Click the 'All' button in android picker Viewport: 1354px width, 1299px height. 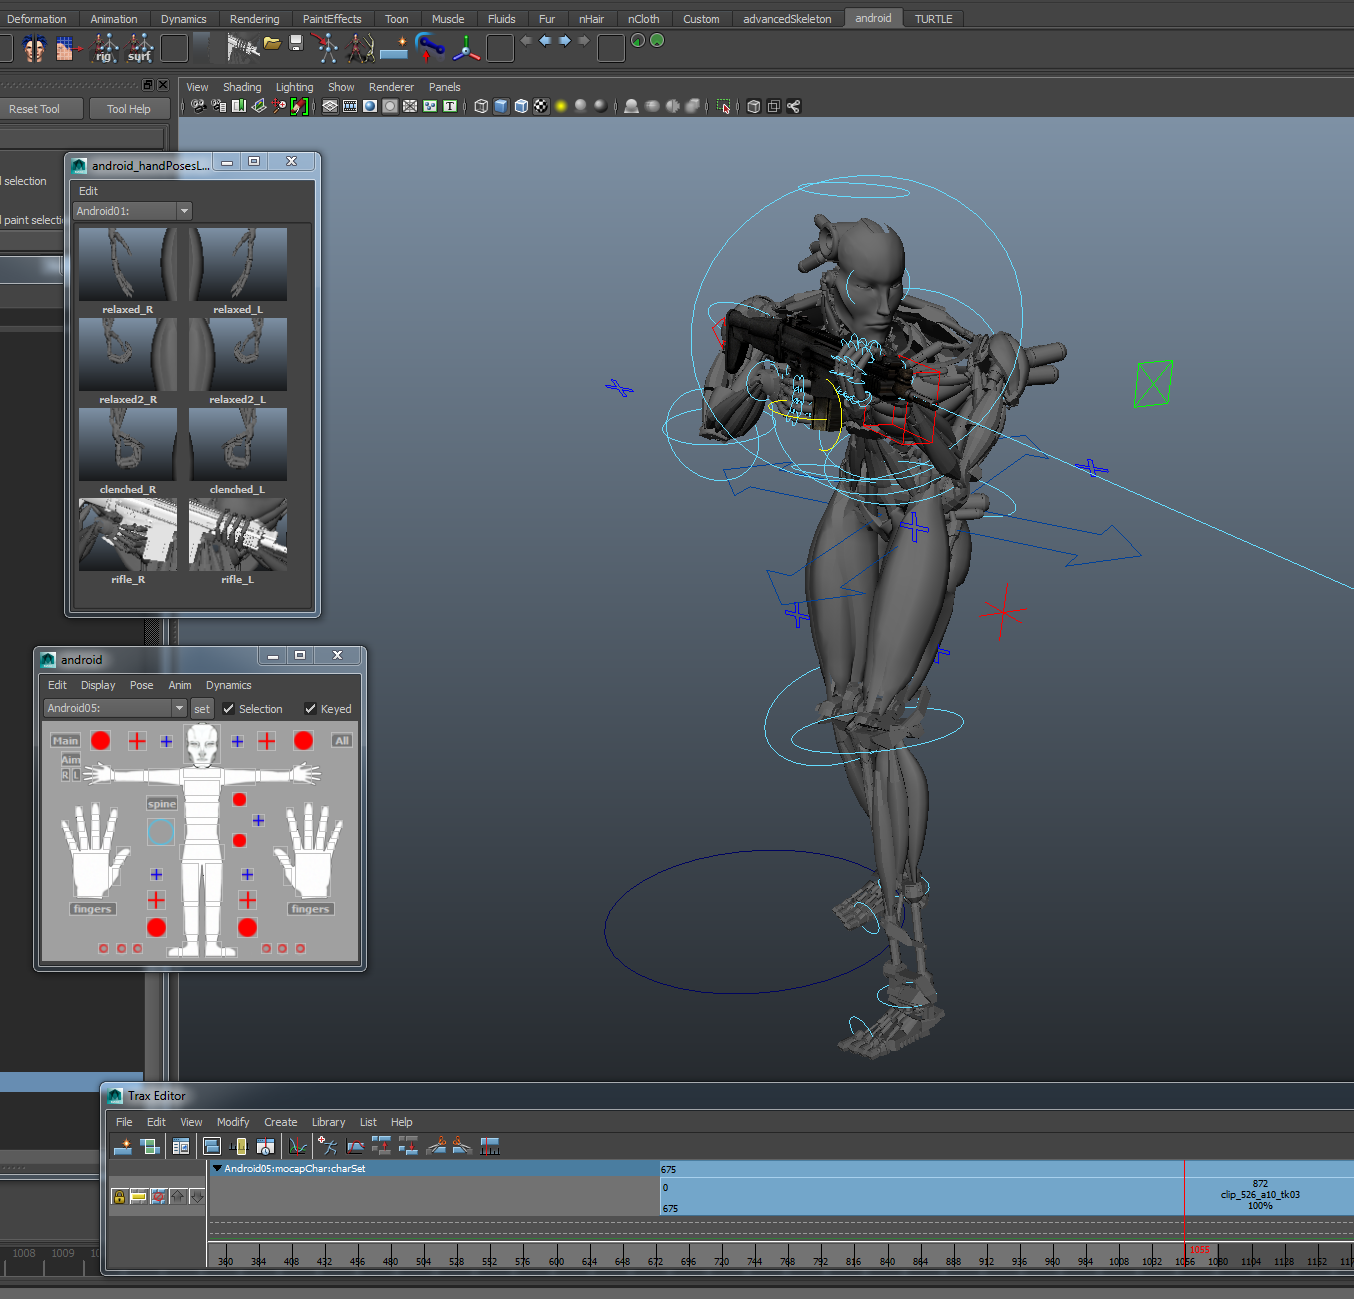click(342, 741)
